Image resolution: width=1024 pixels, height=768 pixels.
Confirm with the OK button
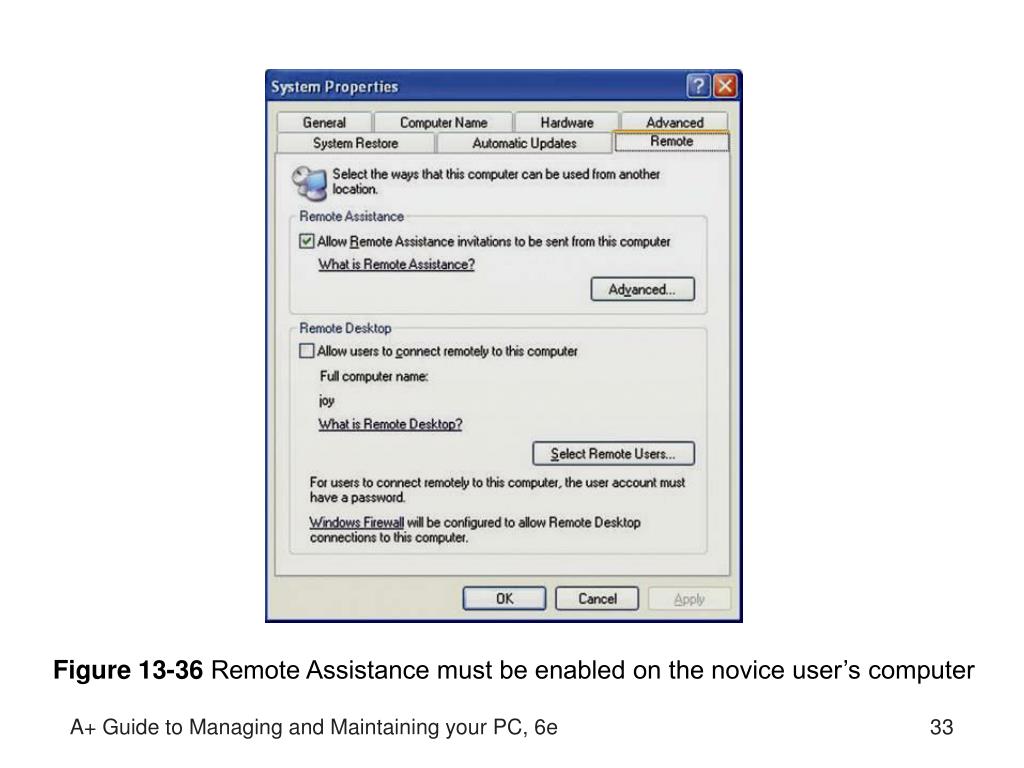(504, 599)
